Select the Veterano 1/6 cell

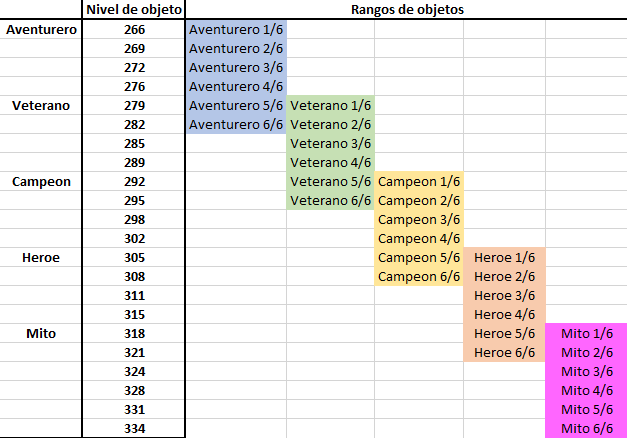point(331,106)
